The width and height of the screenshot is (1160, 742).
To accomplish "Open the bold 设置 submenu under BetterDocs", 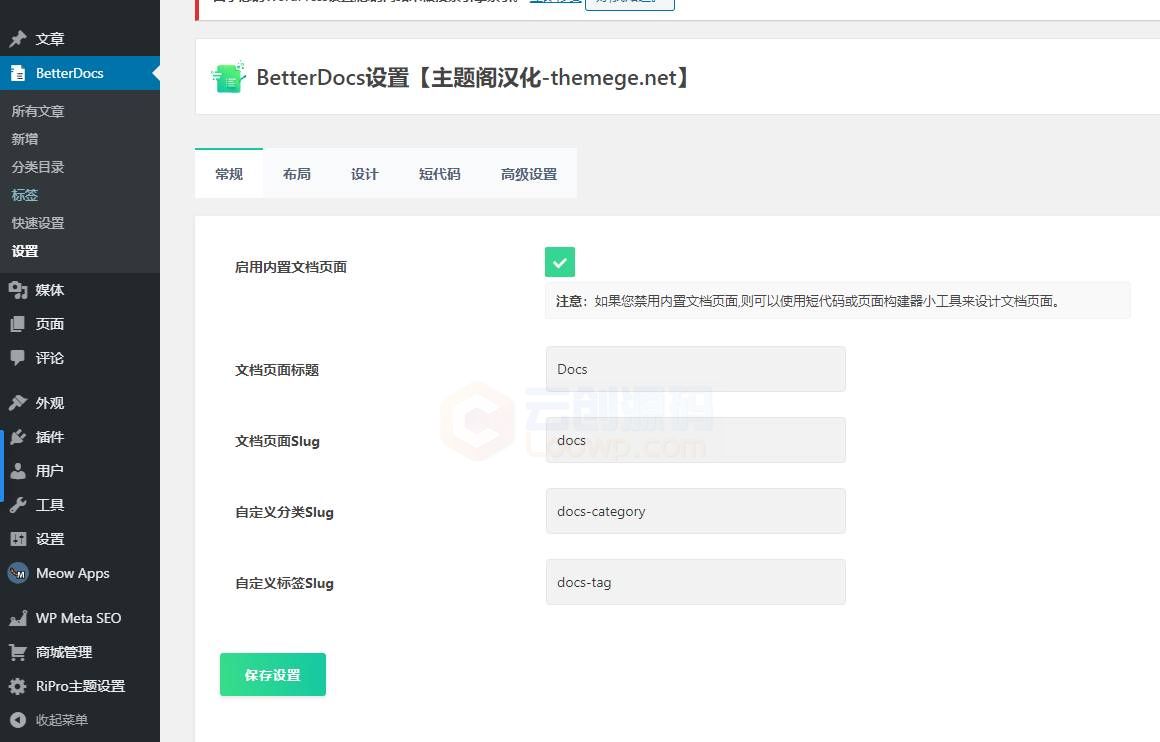I will [24, 252].
